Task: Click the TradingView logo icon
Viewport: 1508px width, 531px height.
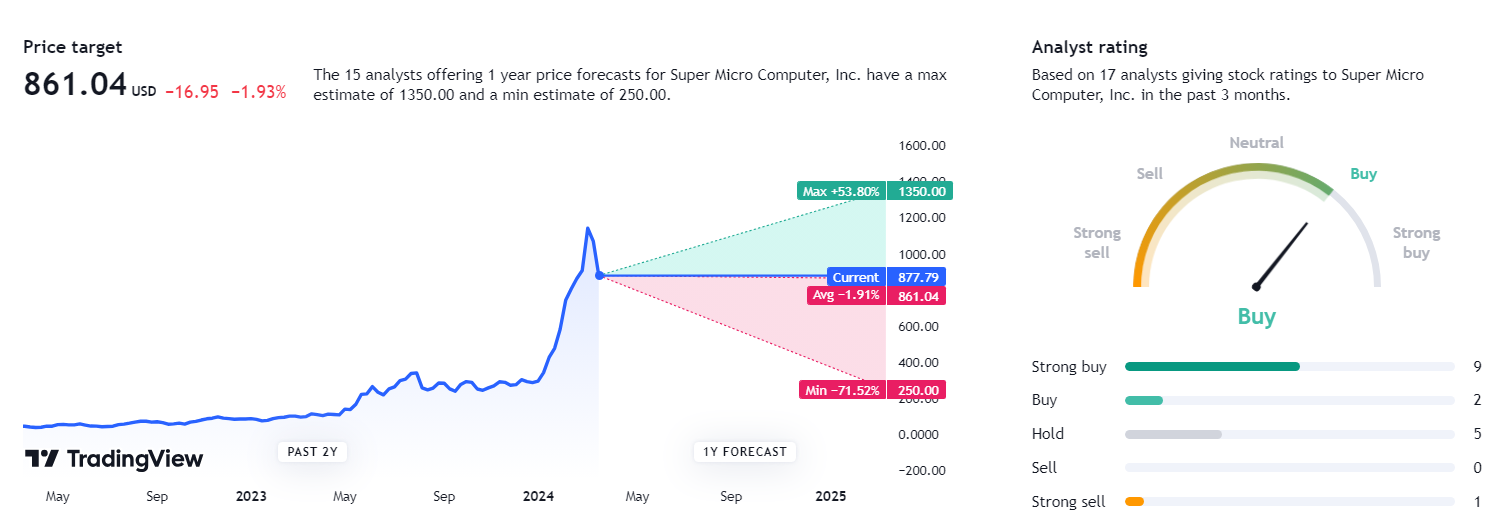Action: [x=41, y=459]
